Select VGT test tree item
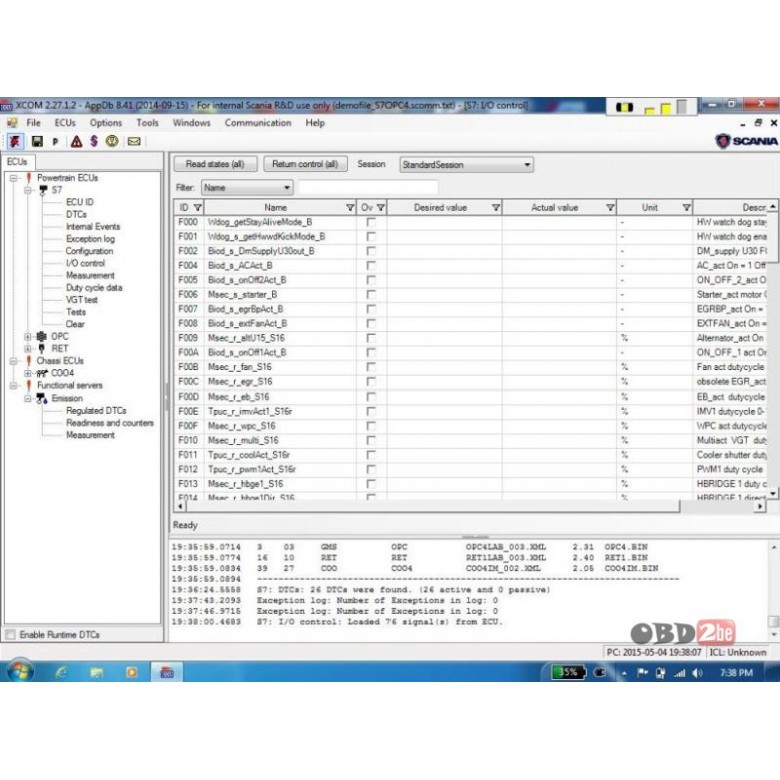This screenshot has height=780, width=780. 82,300
